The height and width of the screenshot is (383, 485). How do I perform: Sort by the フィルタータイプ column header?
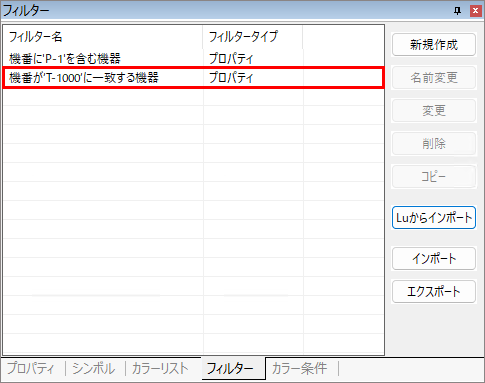(x=253, y=37)
